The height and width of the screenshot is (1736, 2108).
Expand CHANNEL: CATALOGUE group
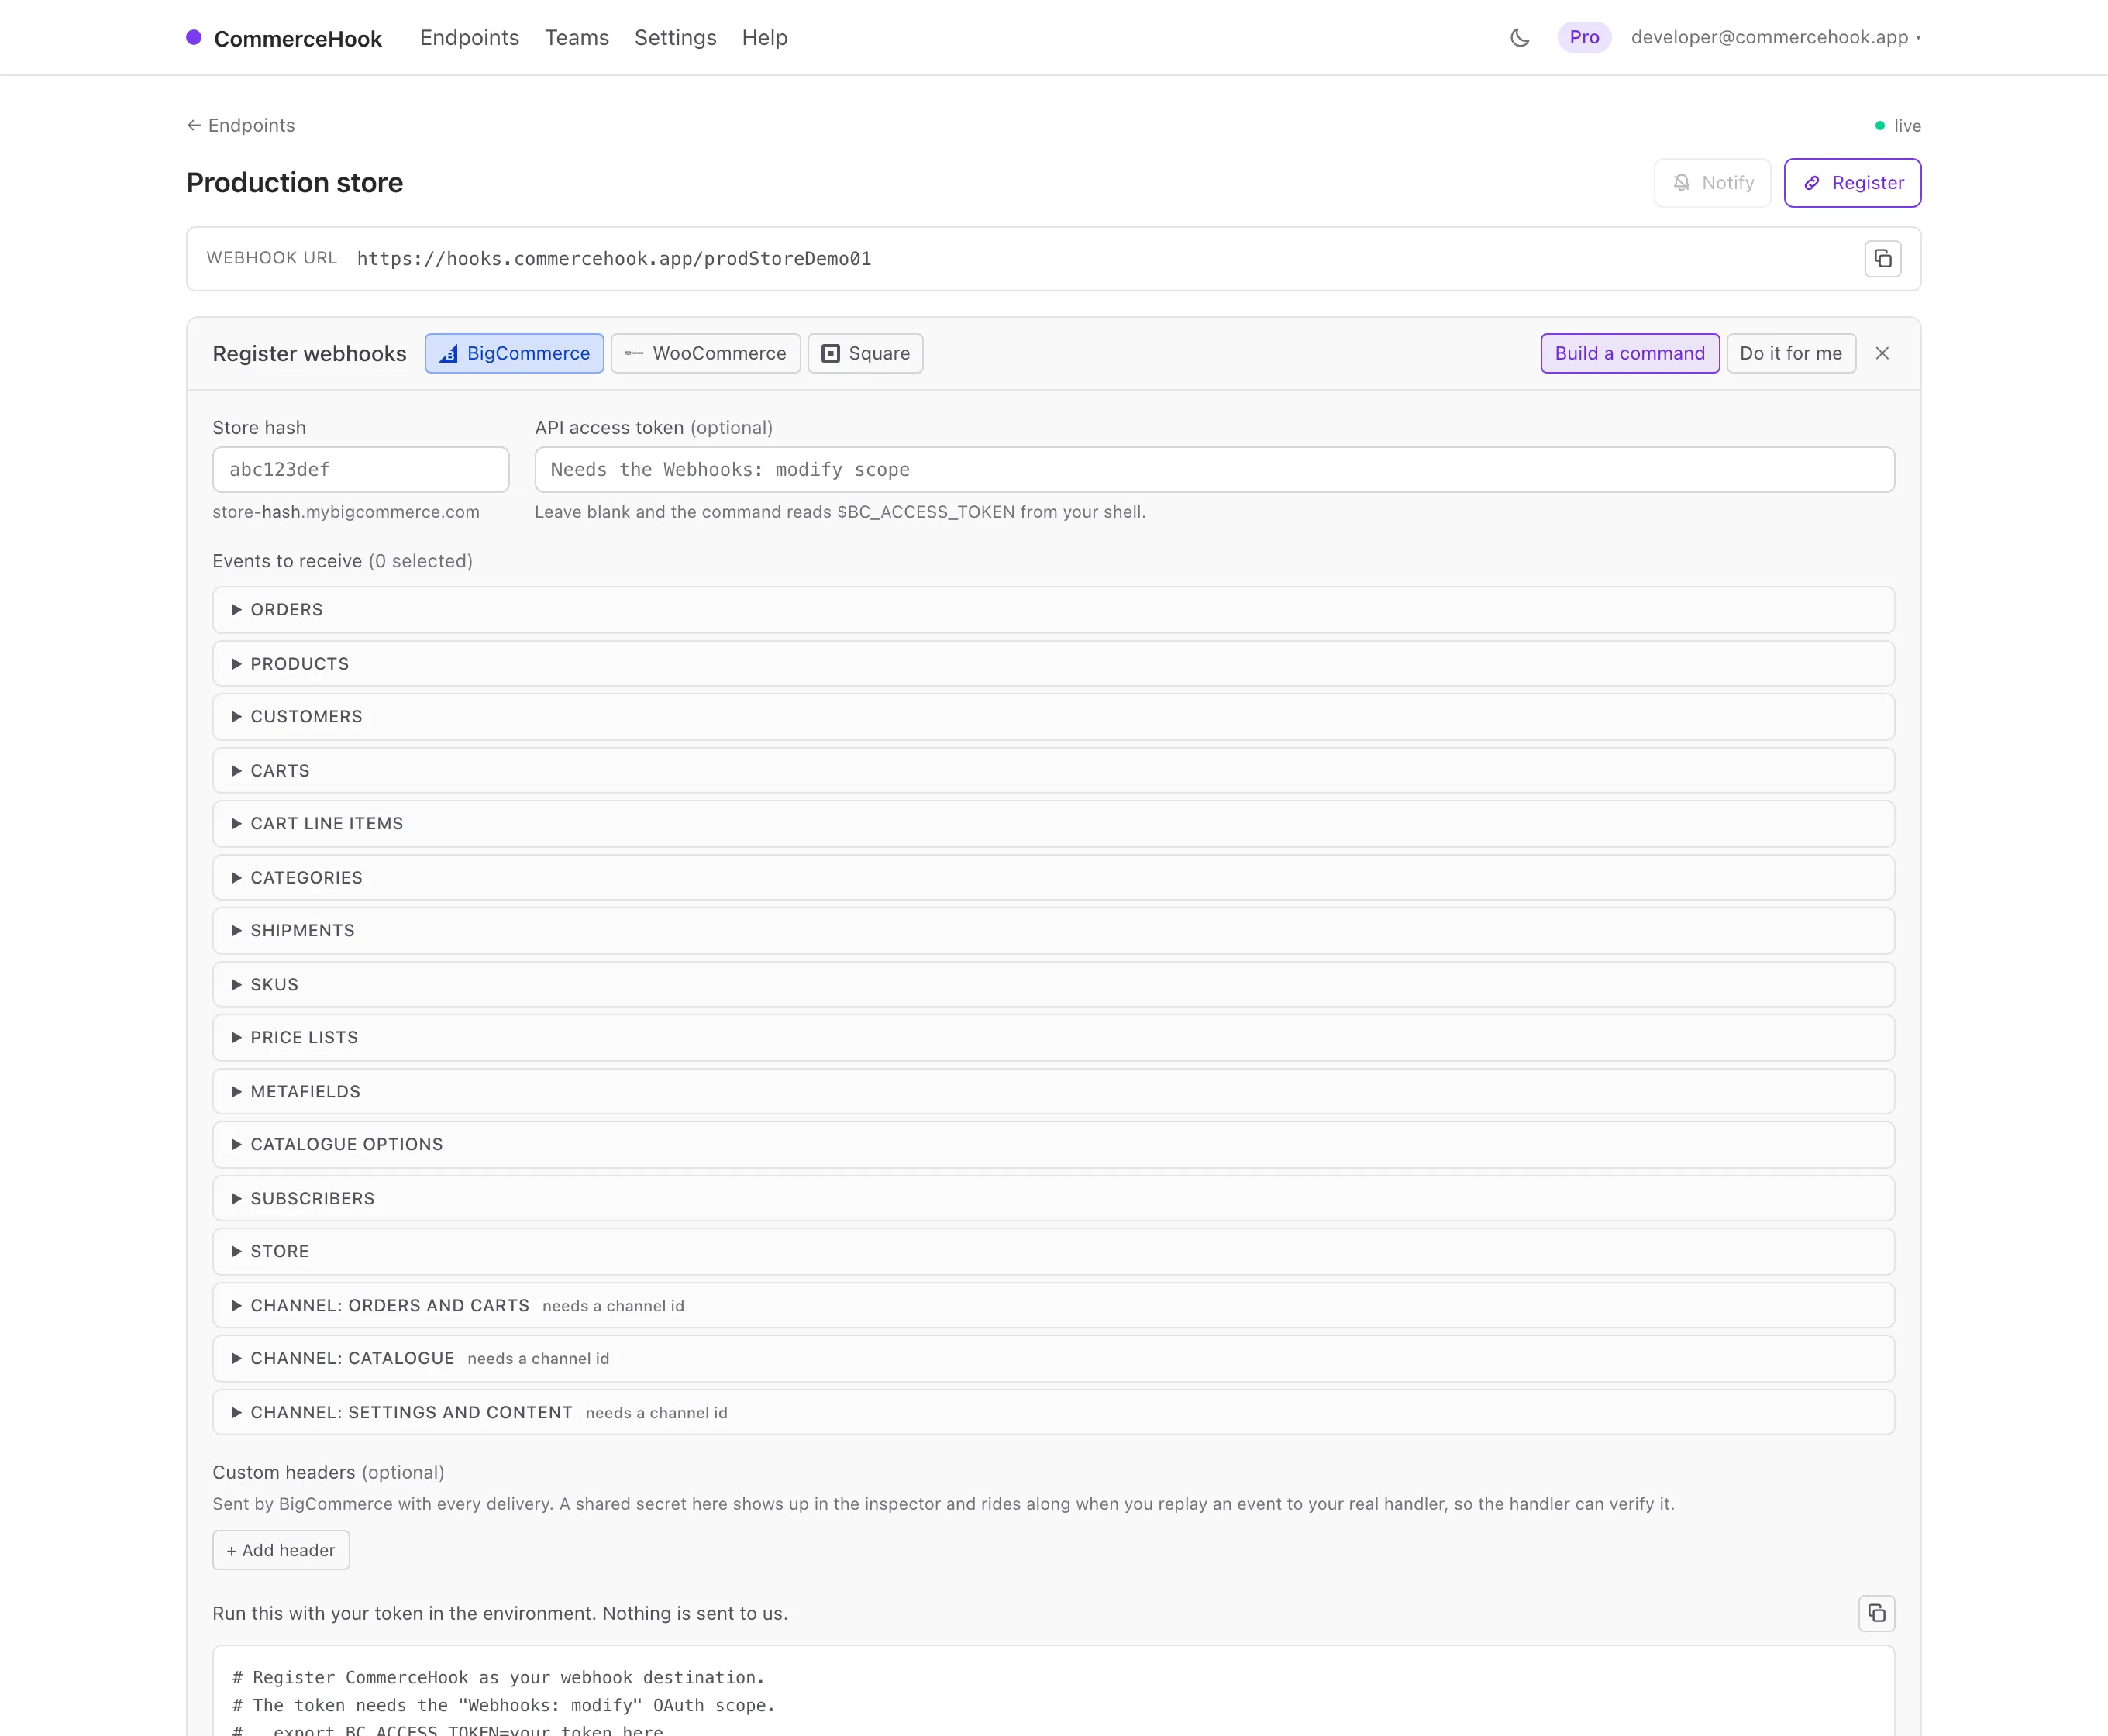tap(1053, 1358)
